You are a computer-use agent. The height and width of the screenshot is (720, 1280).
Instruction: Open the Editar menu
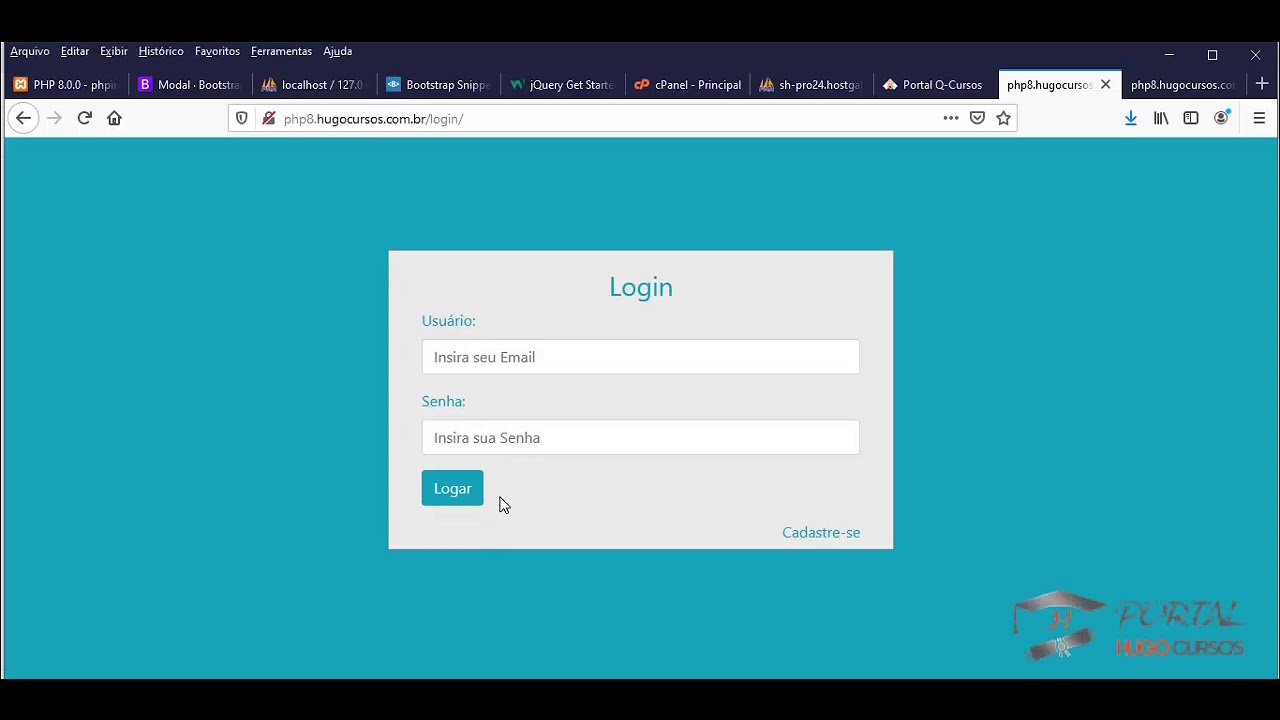click(75, 51)
